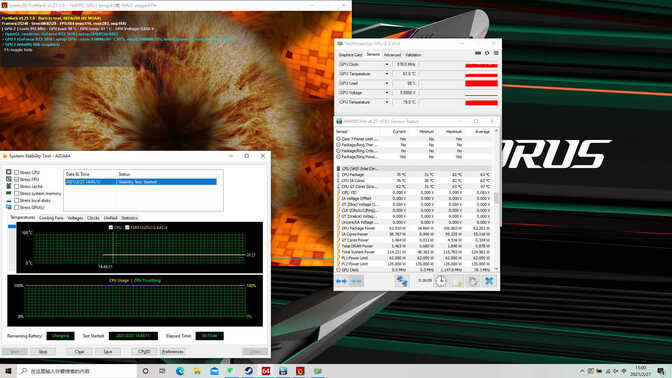This screenshot has height=378, width=672.
Task: Click the GPU Clock value field in GPU-Z
Action: [405, 64]
